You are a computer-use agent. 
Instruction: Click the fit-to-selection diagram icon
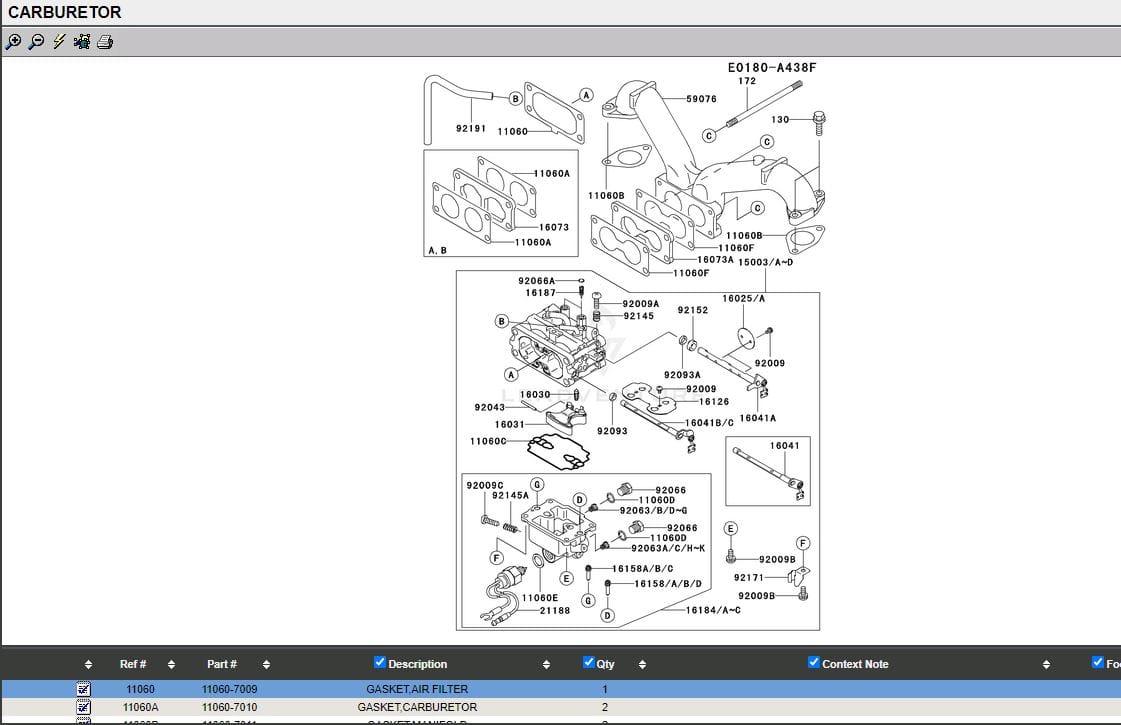pyautogui.click(x=82, y=42)
